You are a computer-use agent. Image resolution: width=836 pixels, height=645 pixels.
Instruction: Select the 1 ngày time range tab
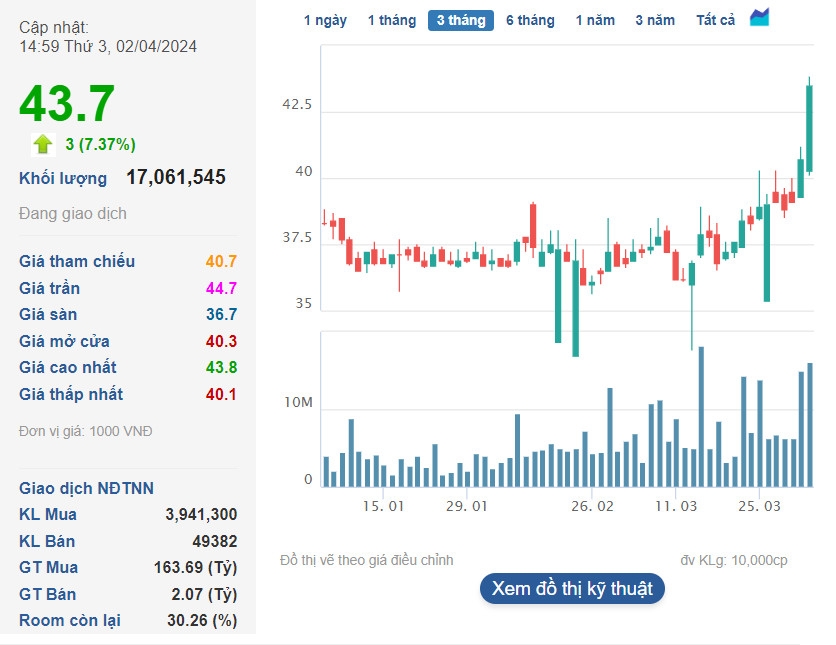pyautogui.click(x=325, y=20)
